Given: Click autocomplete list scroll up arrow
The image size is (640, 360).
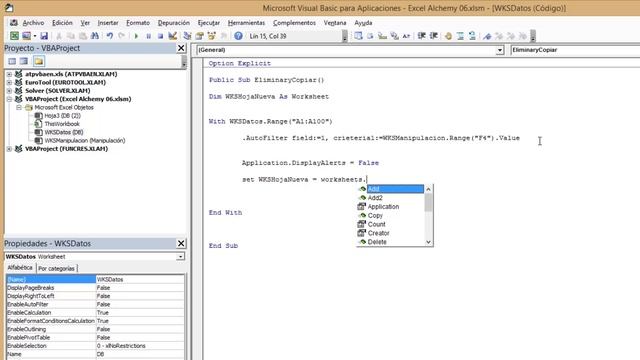Looking at the screenshot, I should tap(428, 189).
